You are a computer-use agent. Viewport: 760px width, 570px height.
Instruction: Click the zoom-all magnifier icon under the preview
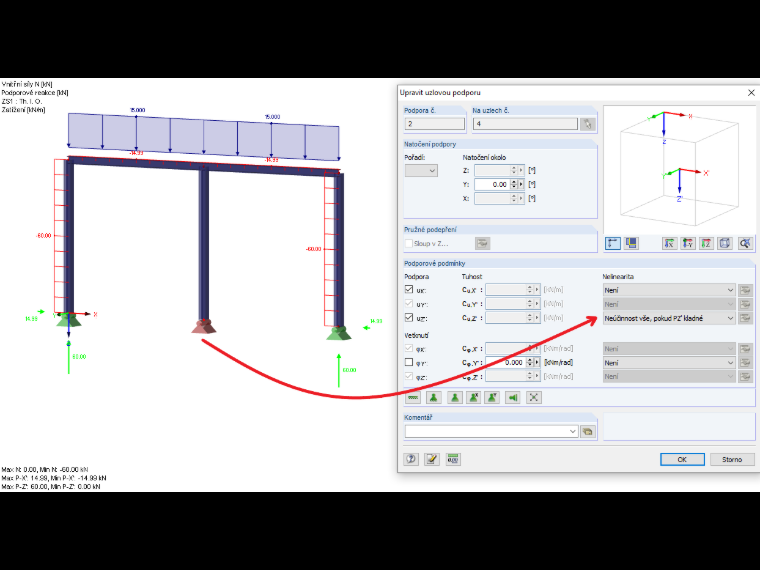(x=745, y=243)
